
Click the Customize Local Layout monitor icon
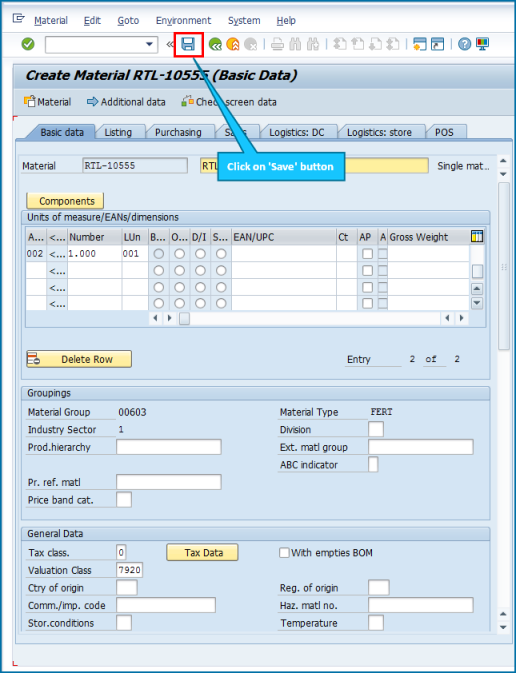(482, 44)
